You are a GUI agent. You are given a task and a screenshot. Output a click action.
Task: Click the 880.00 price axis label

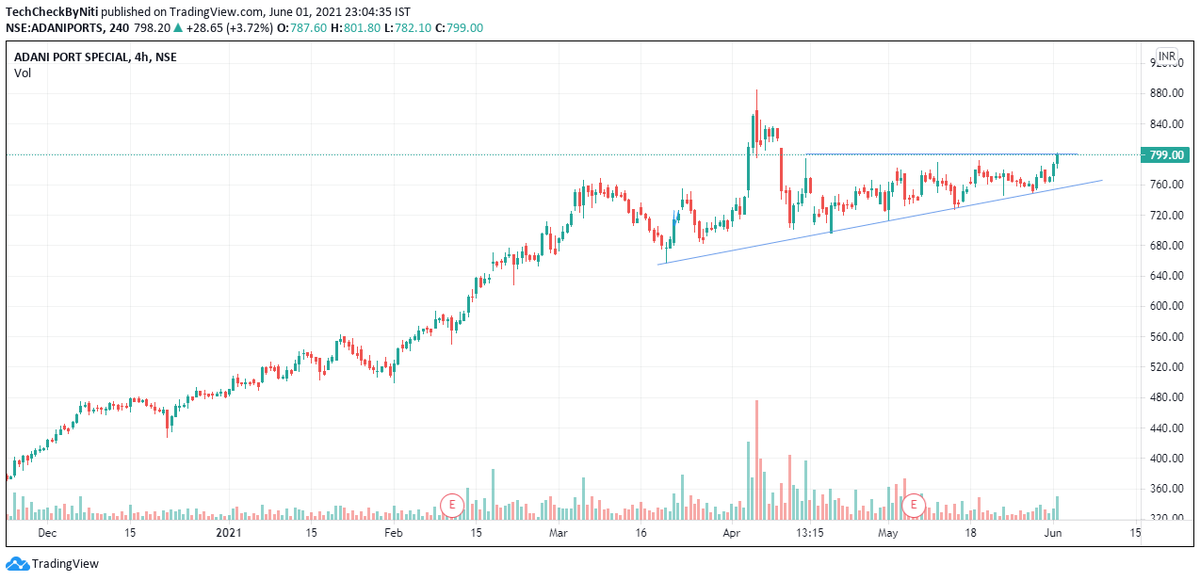tap(1166, 94)
